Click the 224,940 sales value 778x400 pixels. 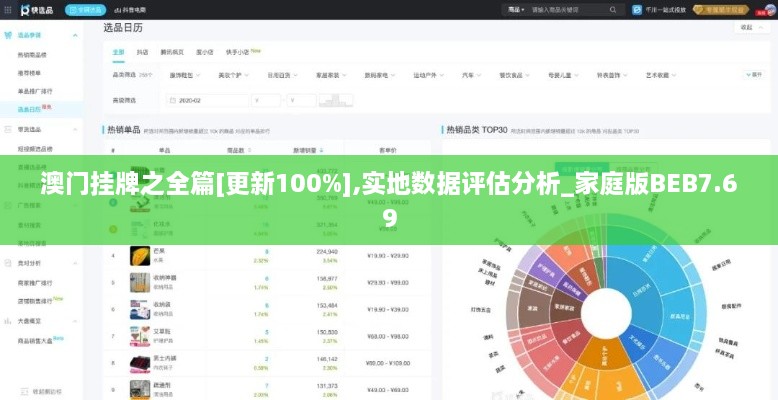(327, 252)
